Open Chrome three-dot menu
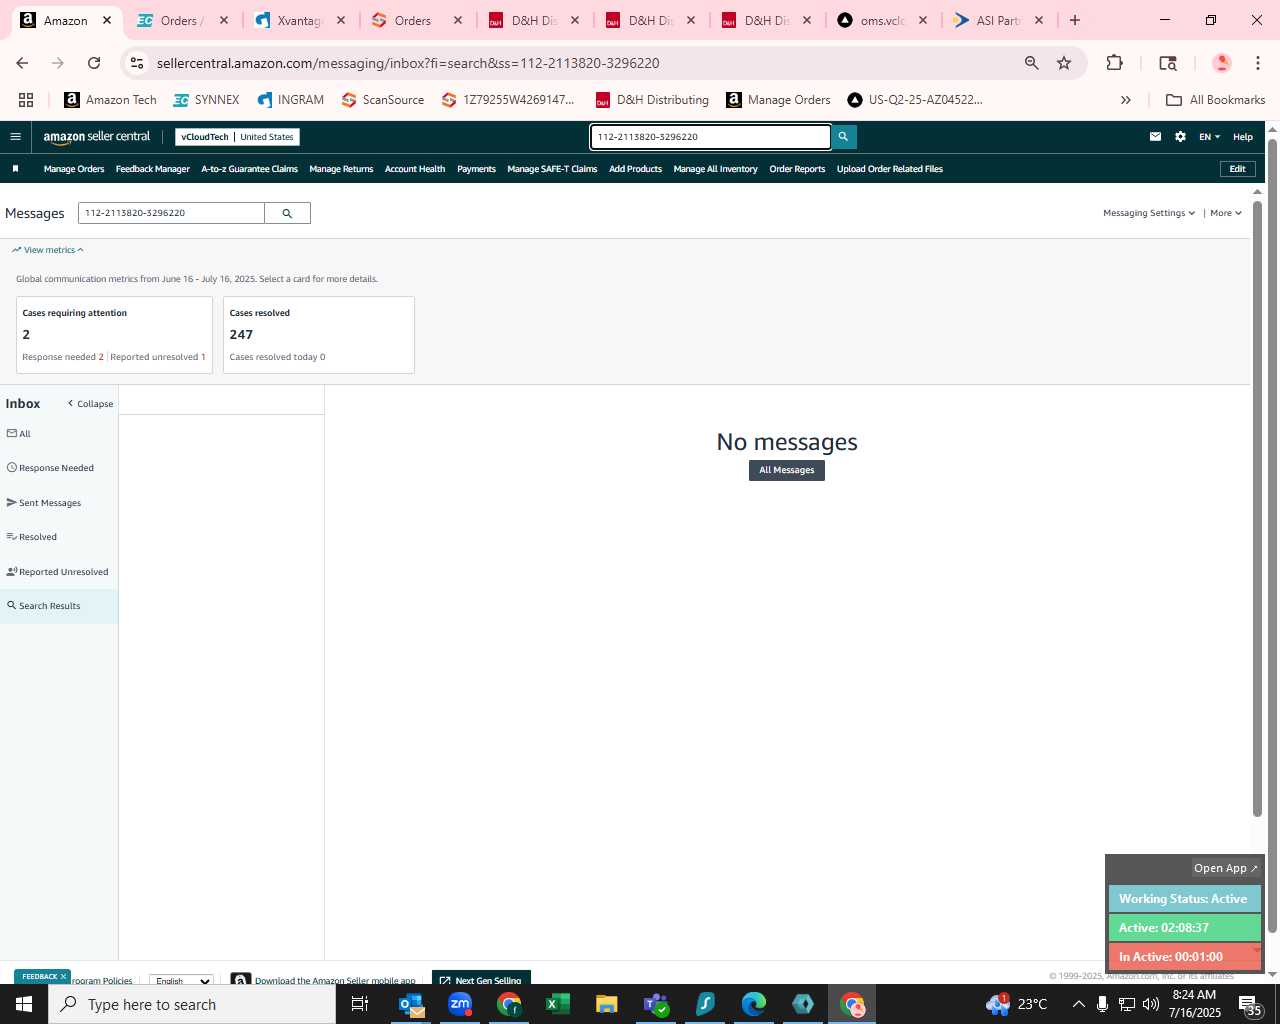This screenshot has height=1024, width=1280. coord(1257,63)
